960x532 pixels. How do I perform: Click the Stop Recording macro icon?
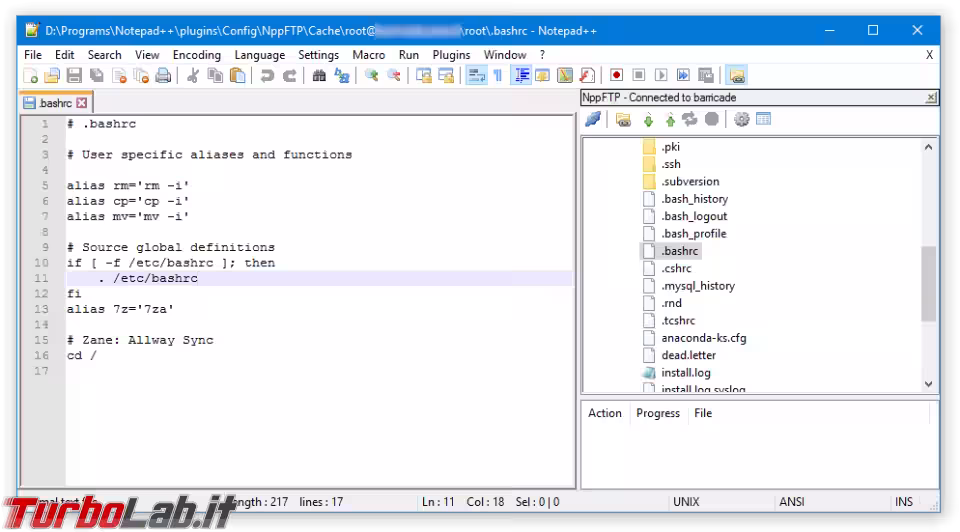point(639,75)
